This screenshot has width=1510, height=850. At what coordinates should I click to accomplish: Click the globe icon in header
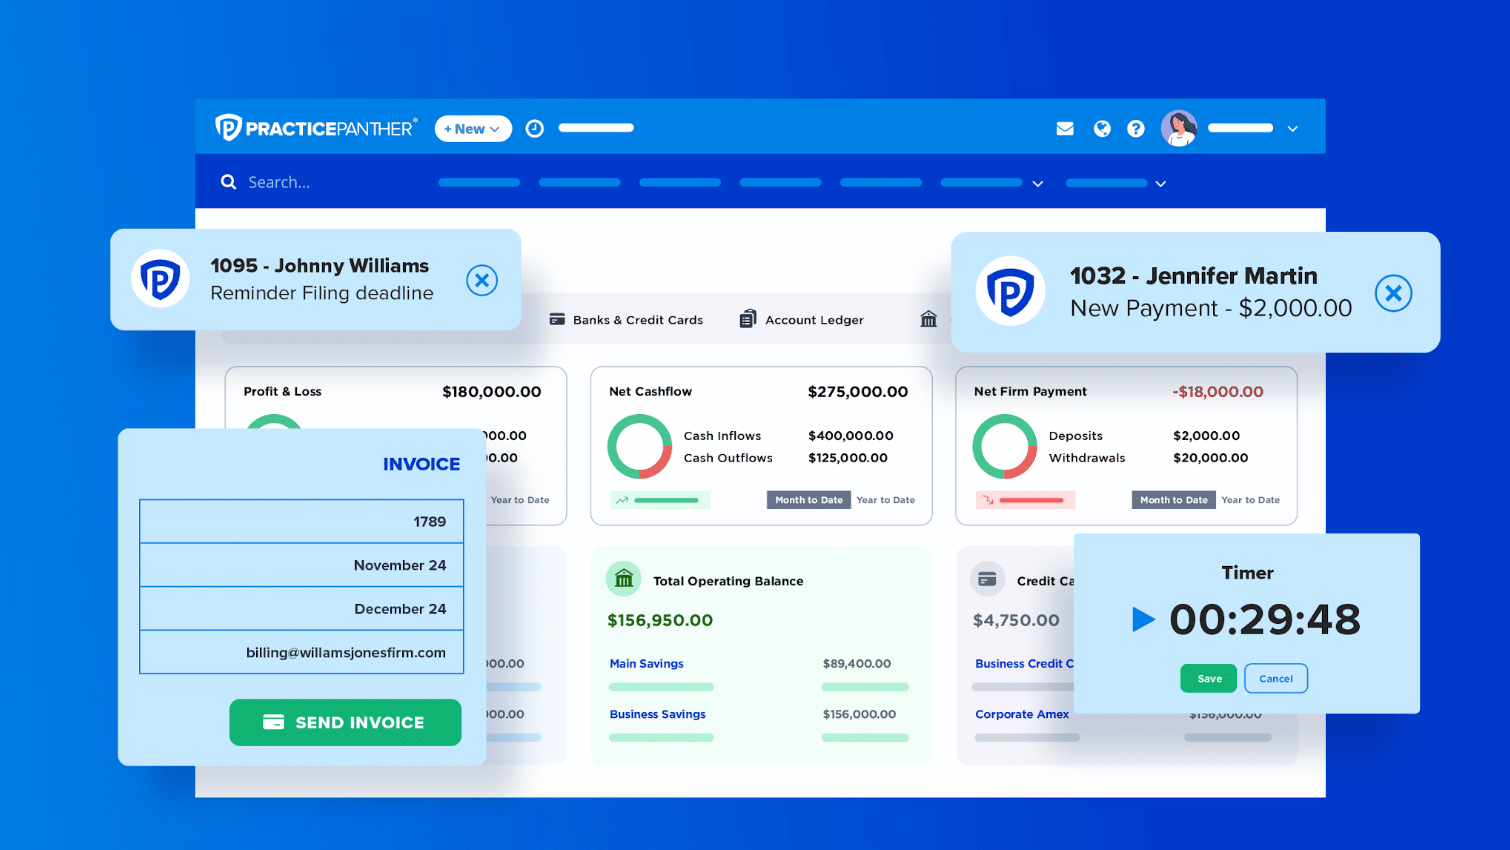(1102, 128)
